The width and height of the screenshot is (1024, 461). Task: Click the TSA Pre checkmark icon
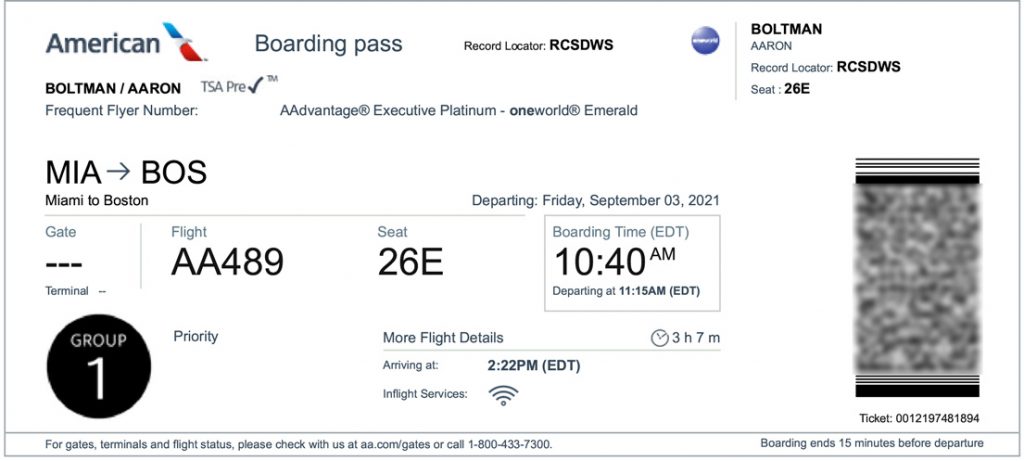click(257, 86)
